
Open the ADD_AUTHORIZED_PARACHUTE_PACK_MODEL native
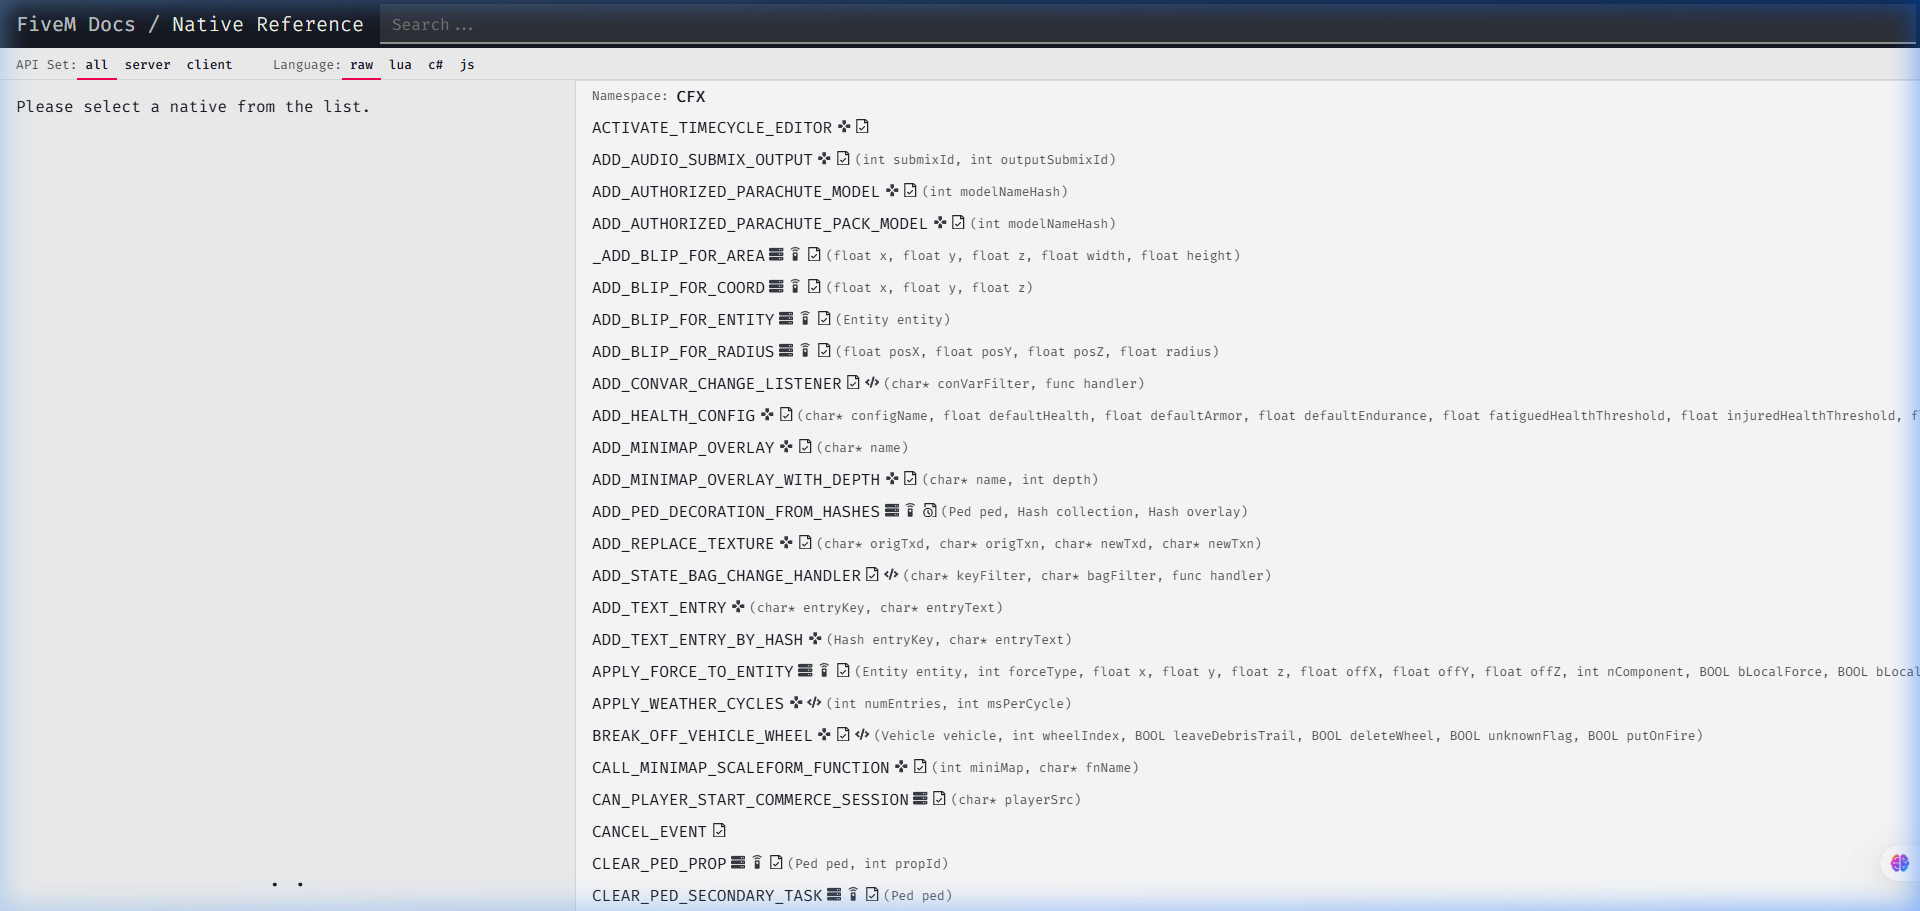[x=760, y=224]
